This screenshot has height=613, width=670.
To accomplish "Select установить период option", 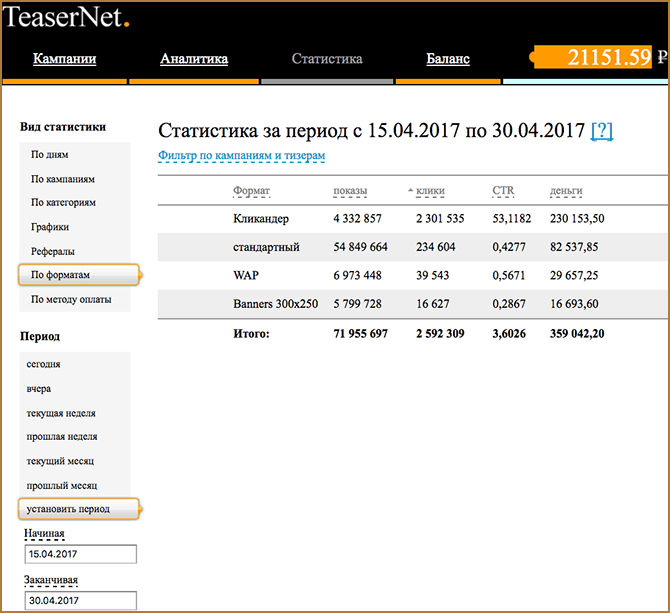I will point(79,509).
